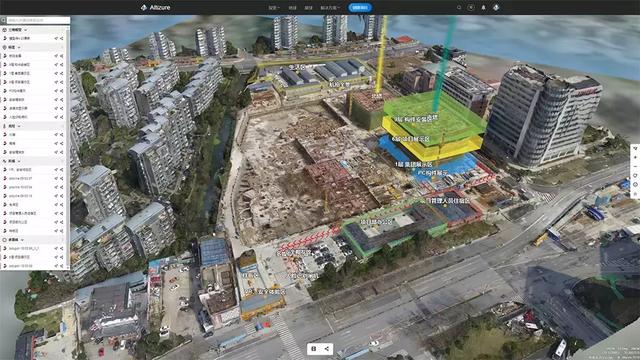Click the sidebar vertical scrollbar
This screenshot has width=640, height=360.
tap(68, 147)
